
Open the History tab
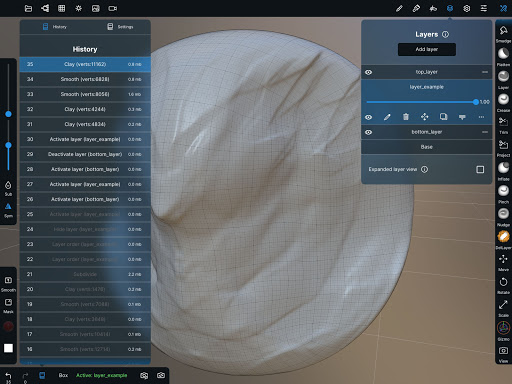[55, 27]
